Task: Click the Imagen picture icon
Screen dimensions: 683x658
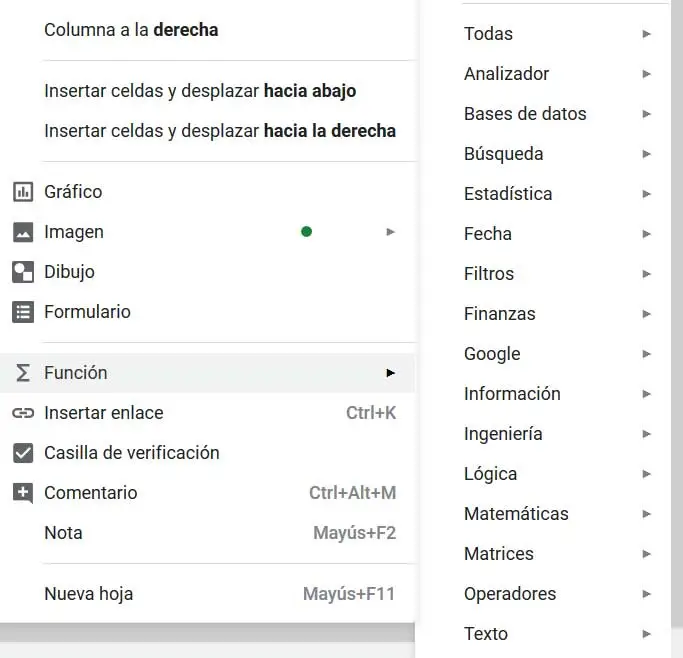Action: coord(22,232)
